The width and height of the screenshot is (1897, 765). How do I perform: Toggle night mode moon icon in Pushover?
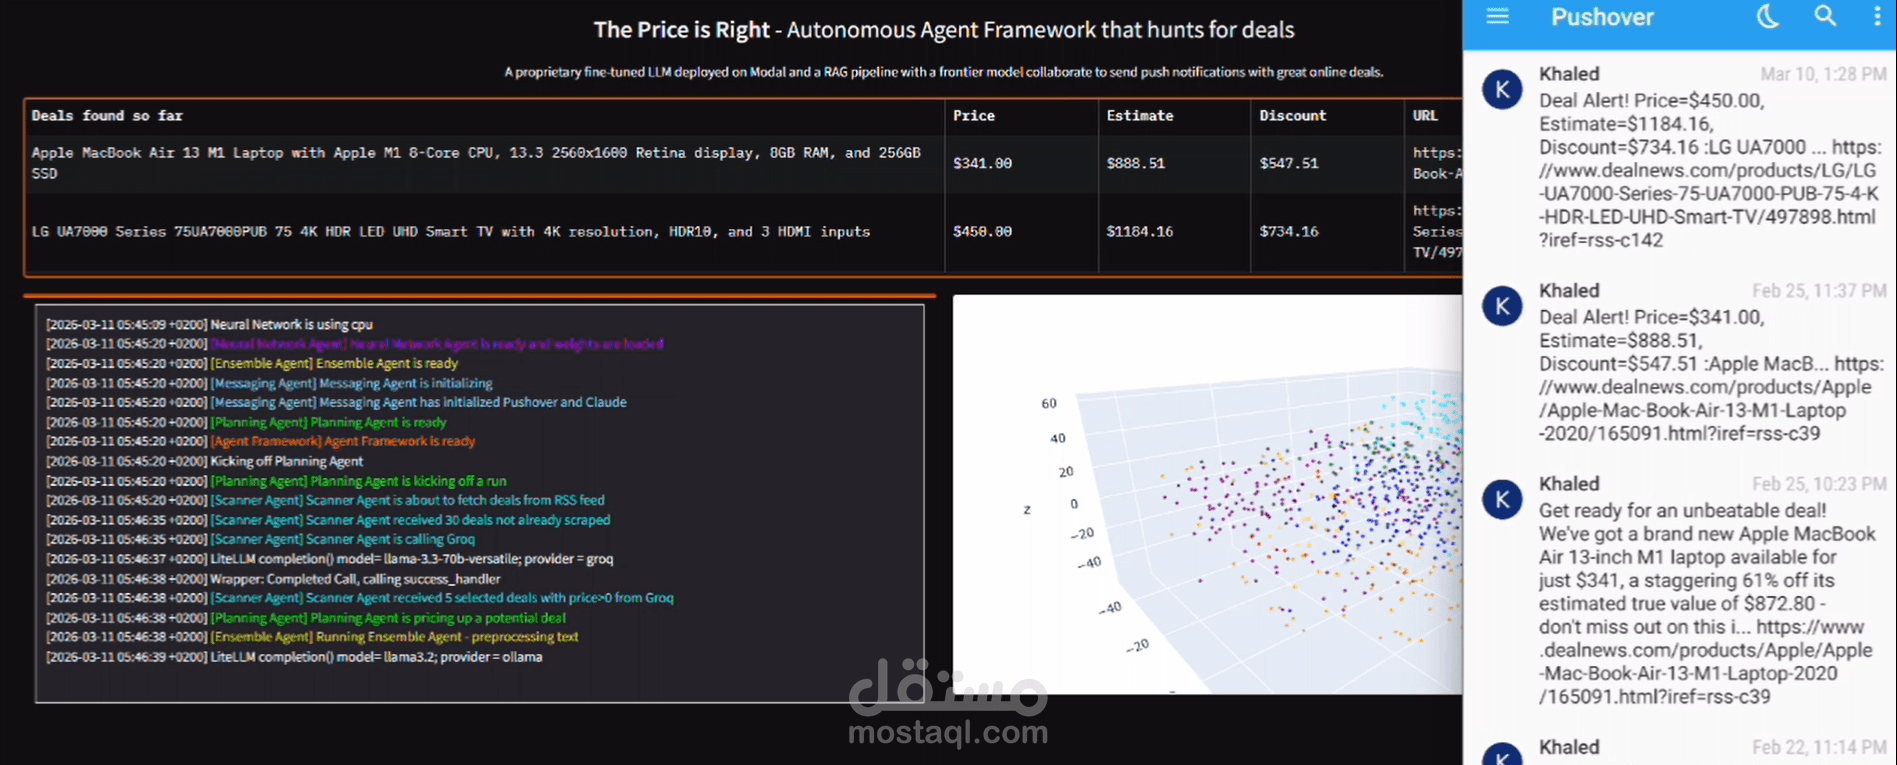coord(1768,16)
